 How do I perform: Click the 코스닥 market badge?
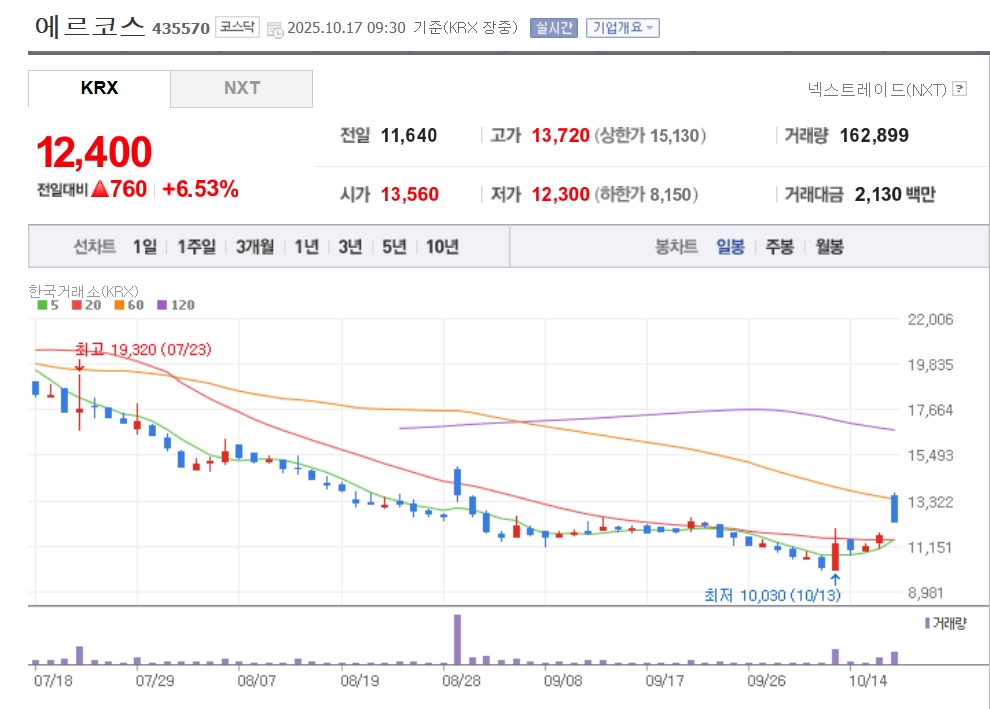237,28
